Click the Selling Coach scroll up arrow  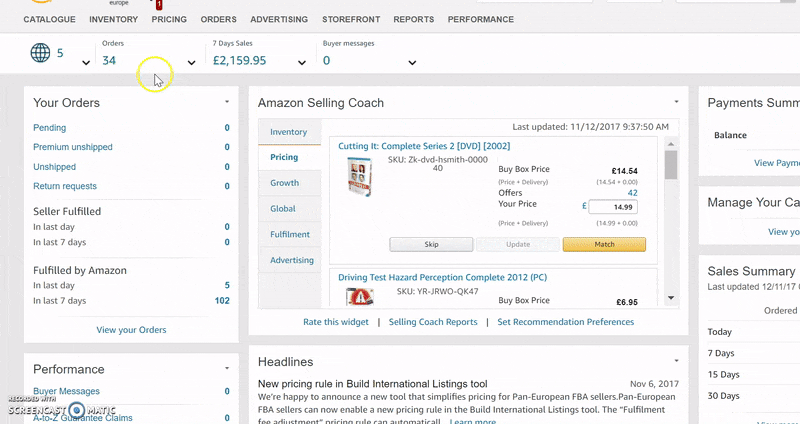[x=671, y=144]
